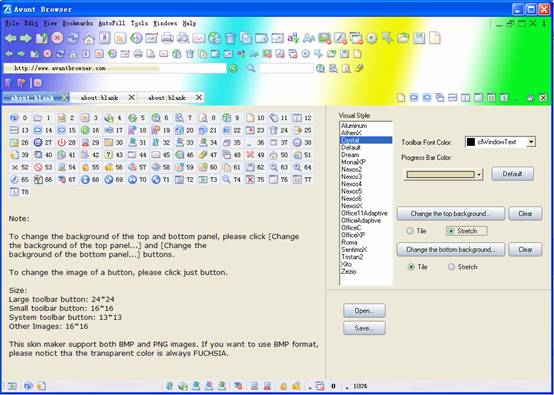
Task: Click Change the bottom background button
Action: tap(450, 249)
